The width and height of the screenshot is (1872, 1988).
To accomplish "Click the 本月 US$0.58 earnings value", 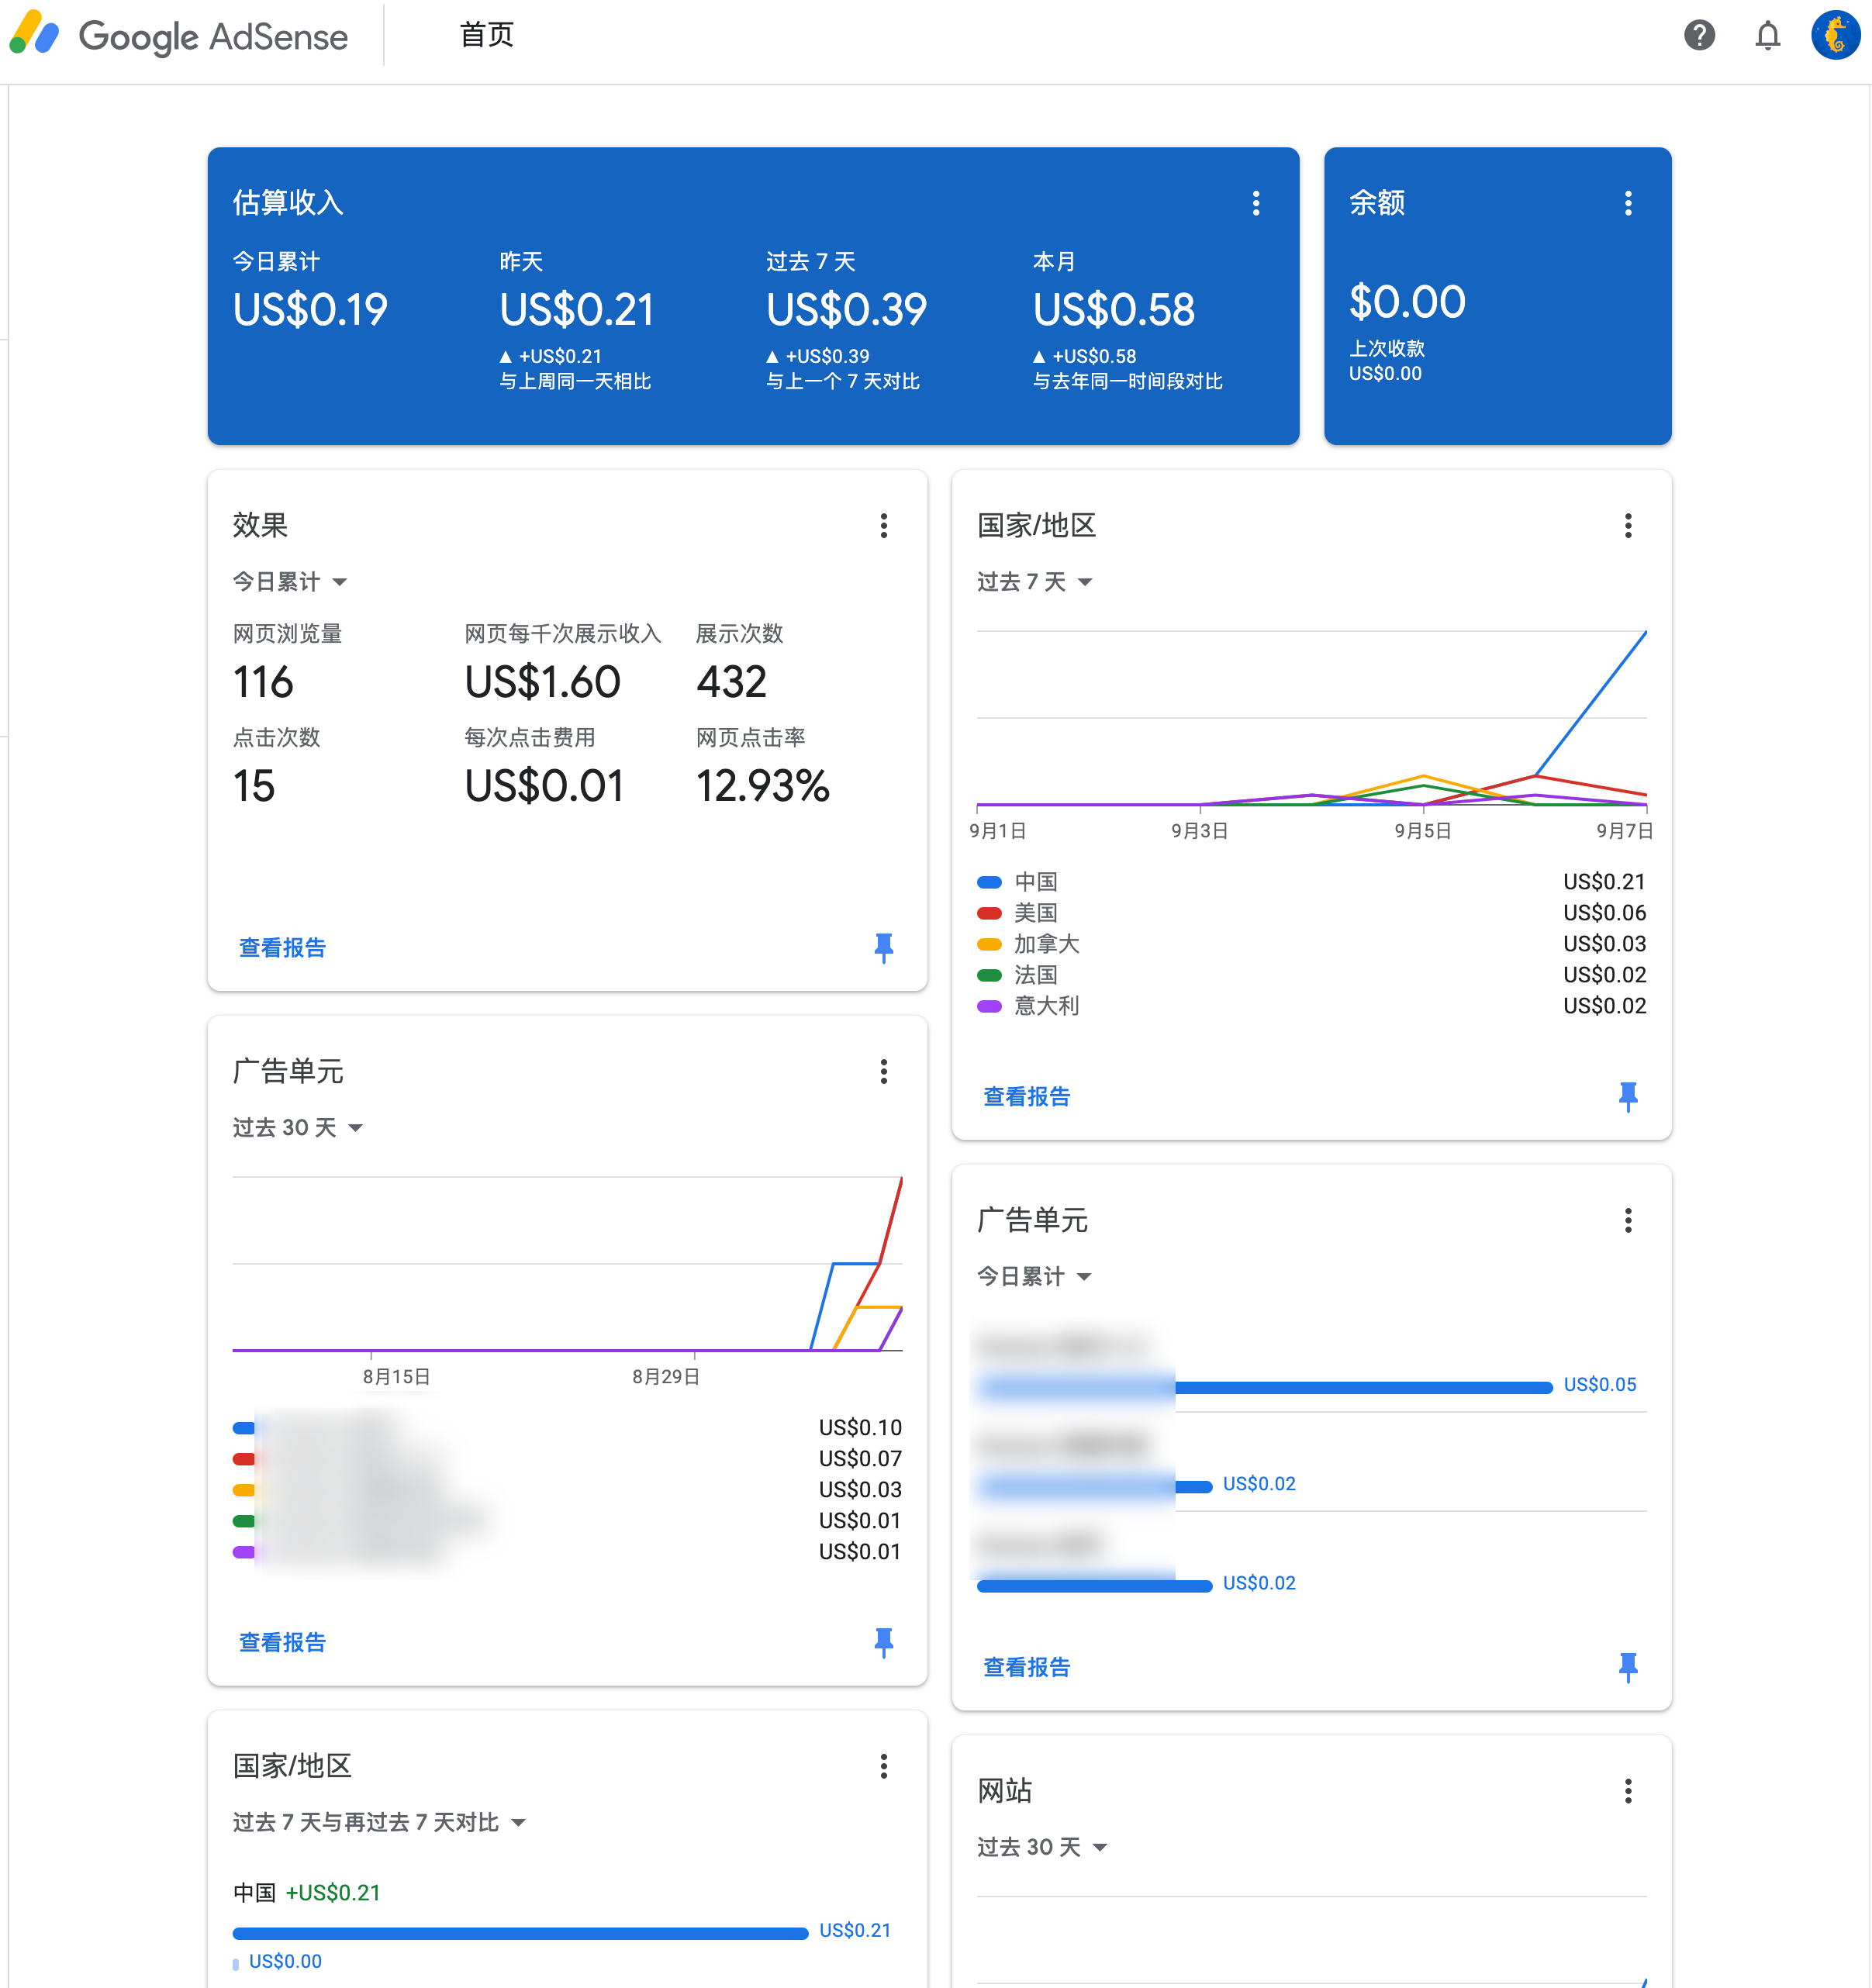I will click(x=1113, y=309).
